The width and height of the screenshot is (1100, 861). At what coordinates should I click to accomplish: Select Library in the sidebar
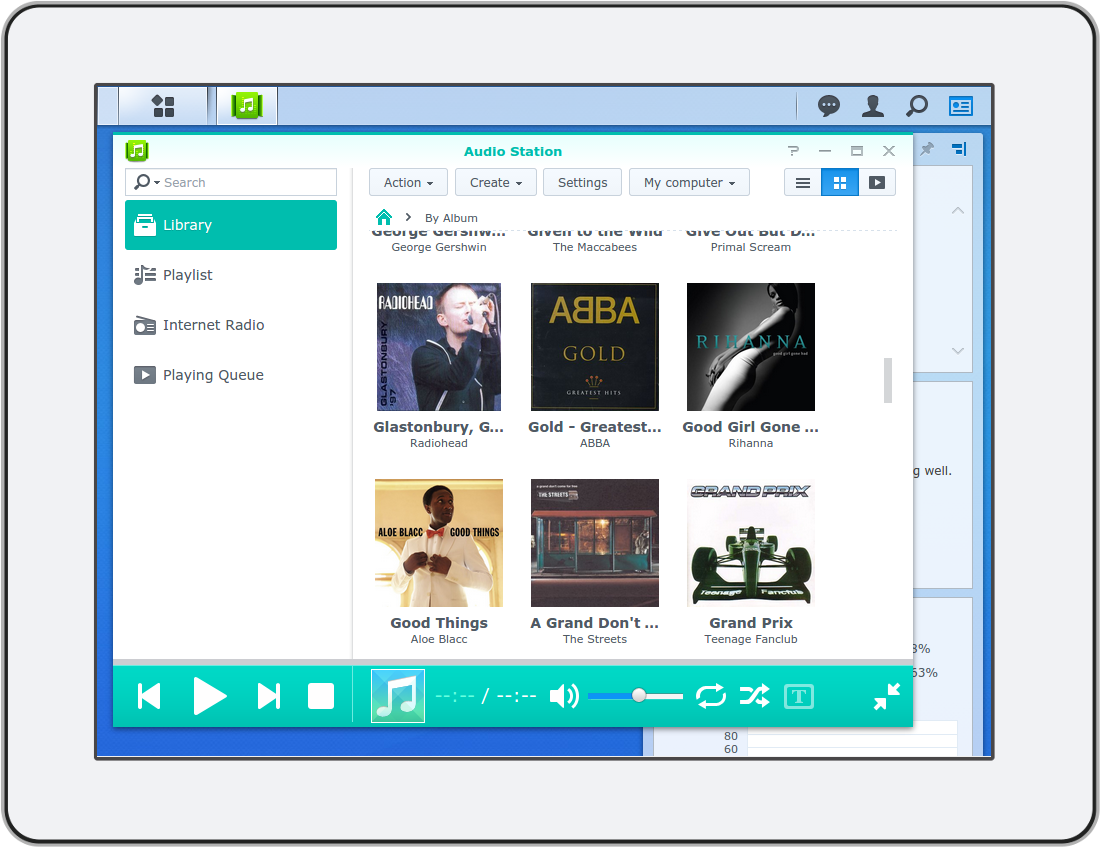point(231,225)
